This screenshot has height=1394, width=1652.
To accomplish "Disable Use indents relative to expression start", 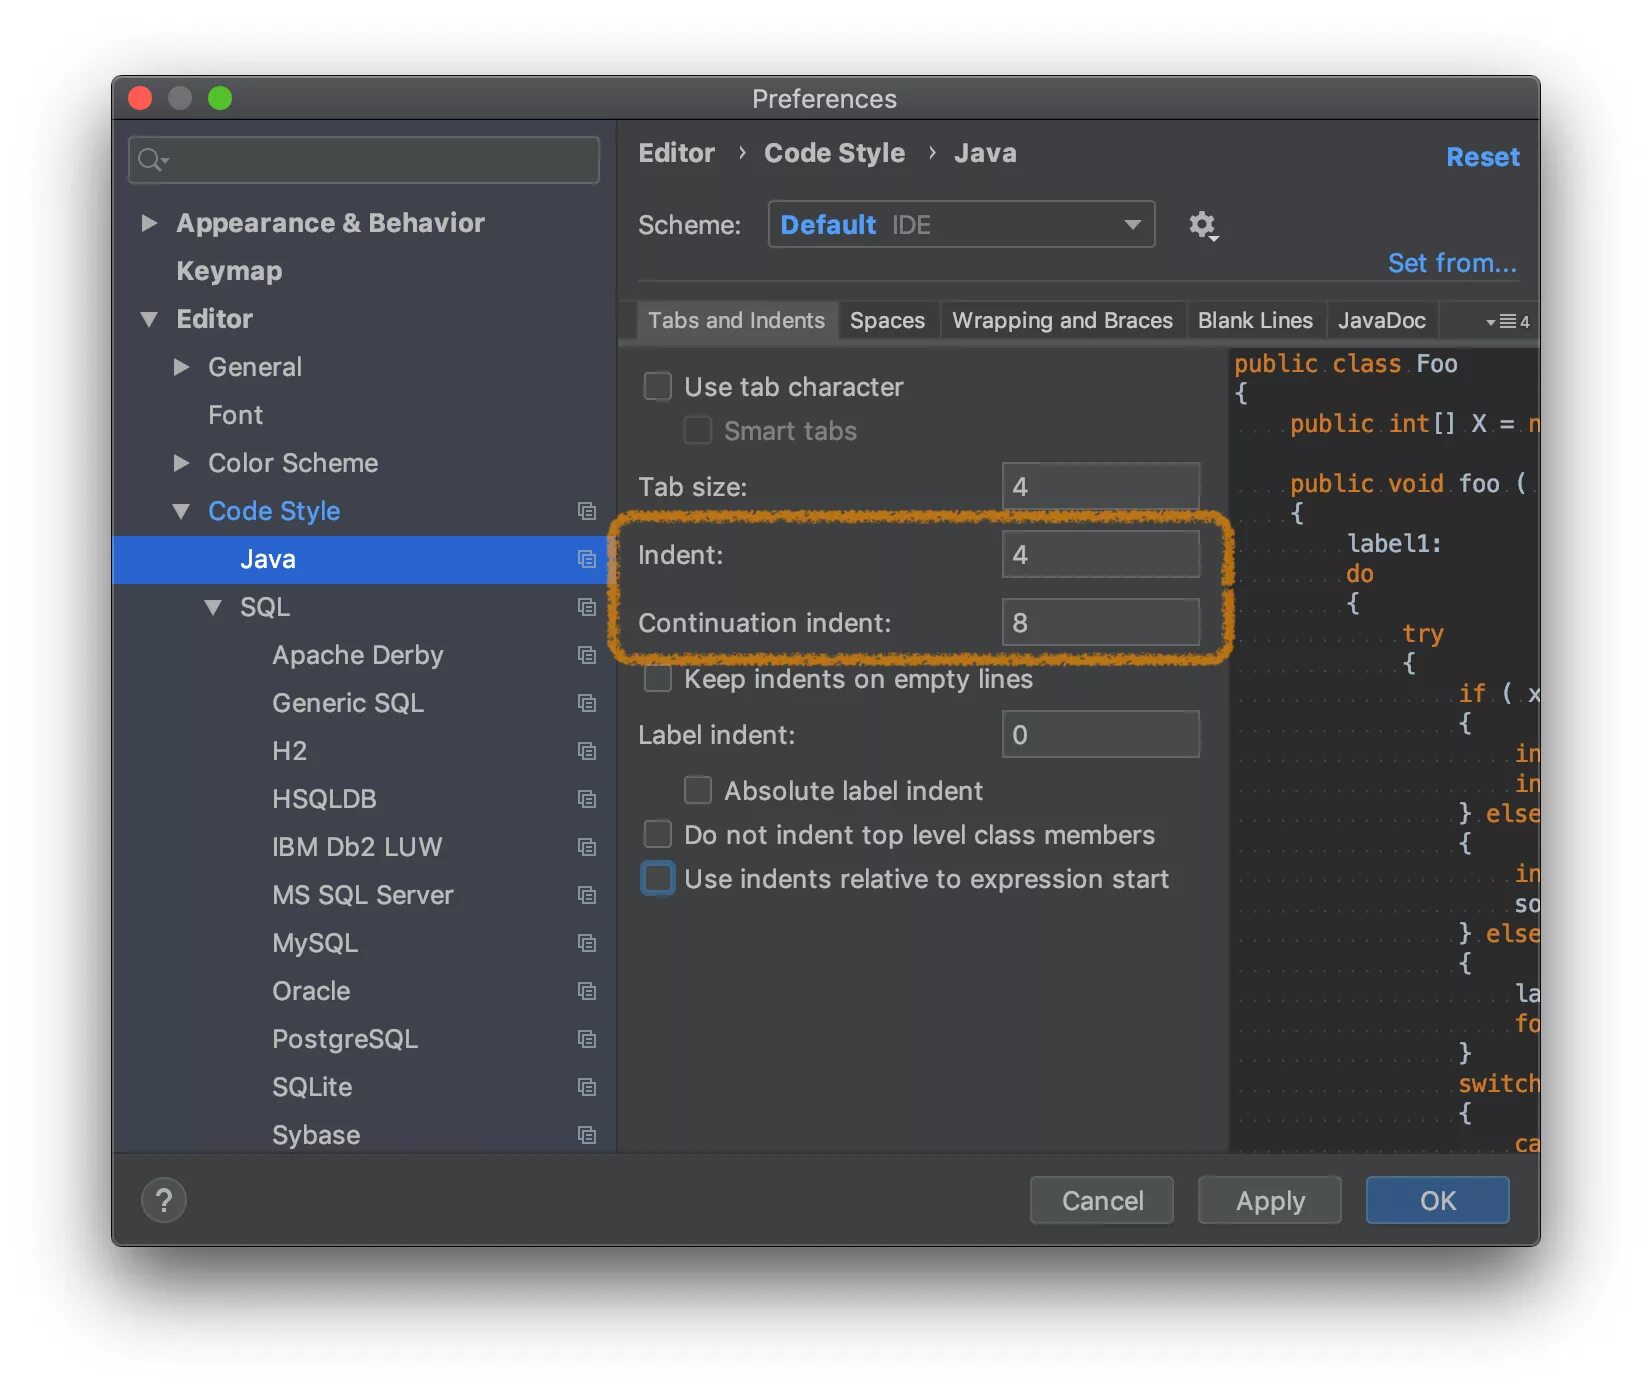I will (657, 878).
